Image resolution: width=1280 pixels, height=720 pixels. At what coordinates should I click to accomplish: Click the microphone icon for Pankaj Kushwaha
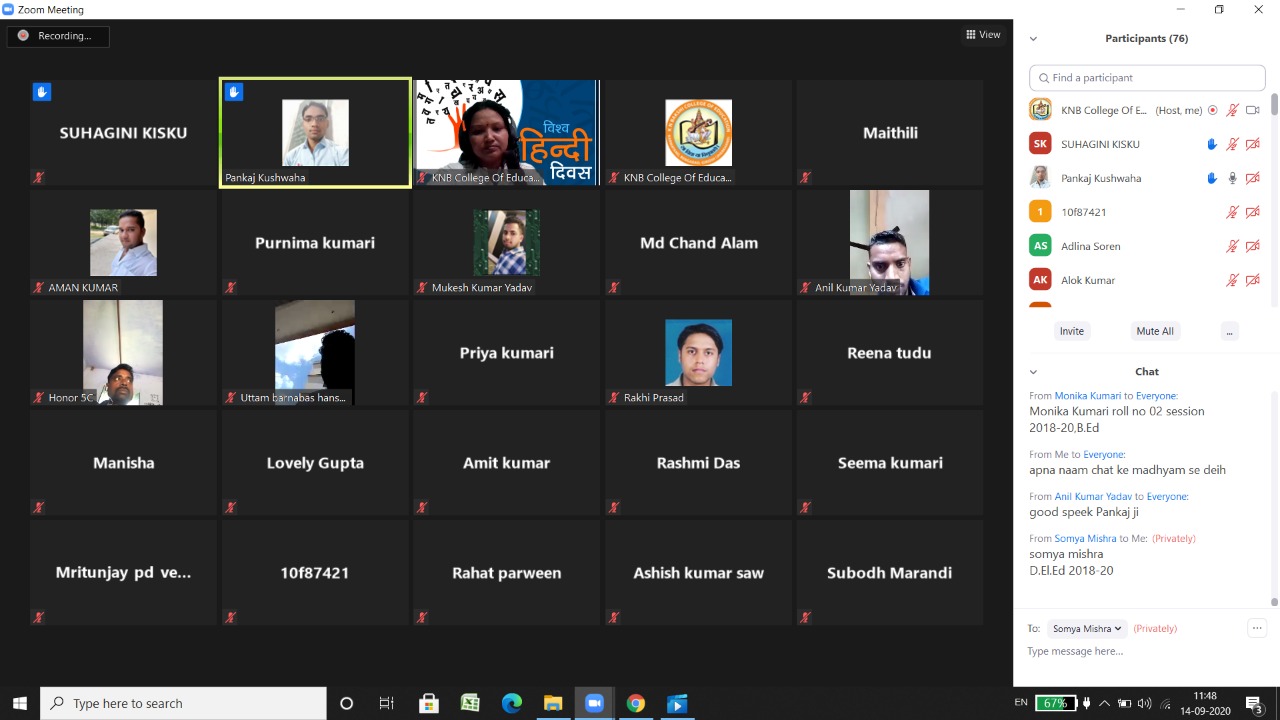[x=1232, y=178]
